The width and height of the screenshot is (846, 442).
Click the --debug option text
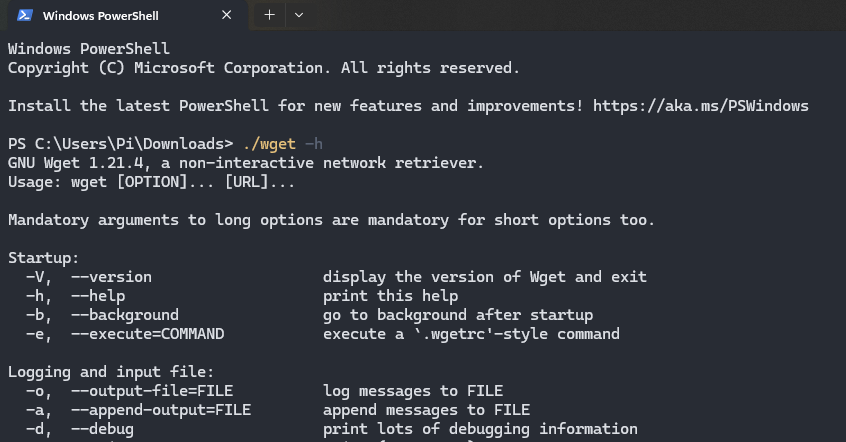pos(102,428)
